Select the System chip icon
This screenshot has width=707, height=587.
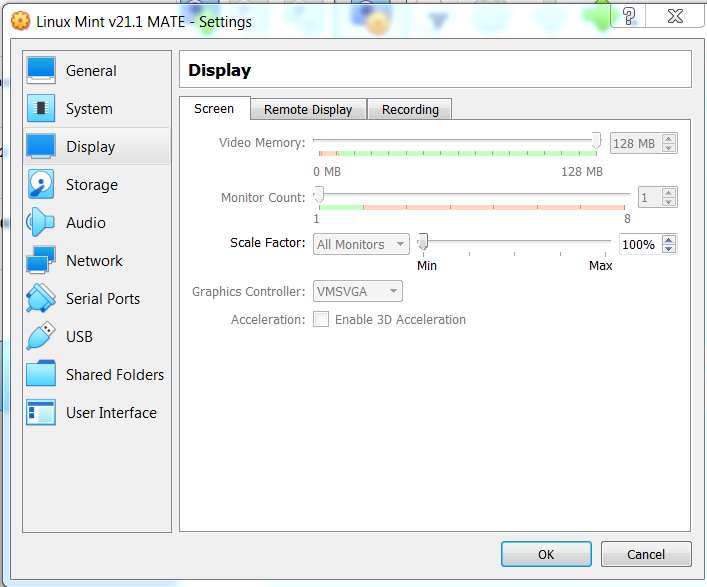41,108
